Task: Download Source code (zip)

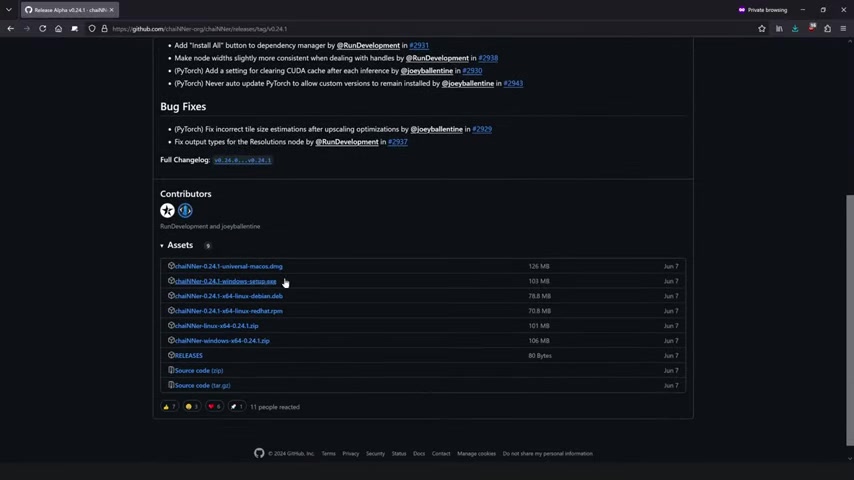Action: coord(199,370)
